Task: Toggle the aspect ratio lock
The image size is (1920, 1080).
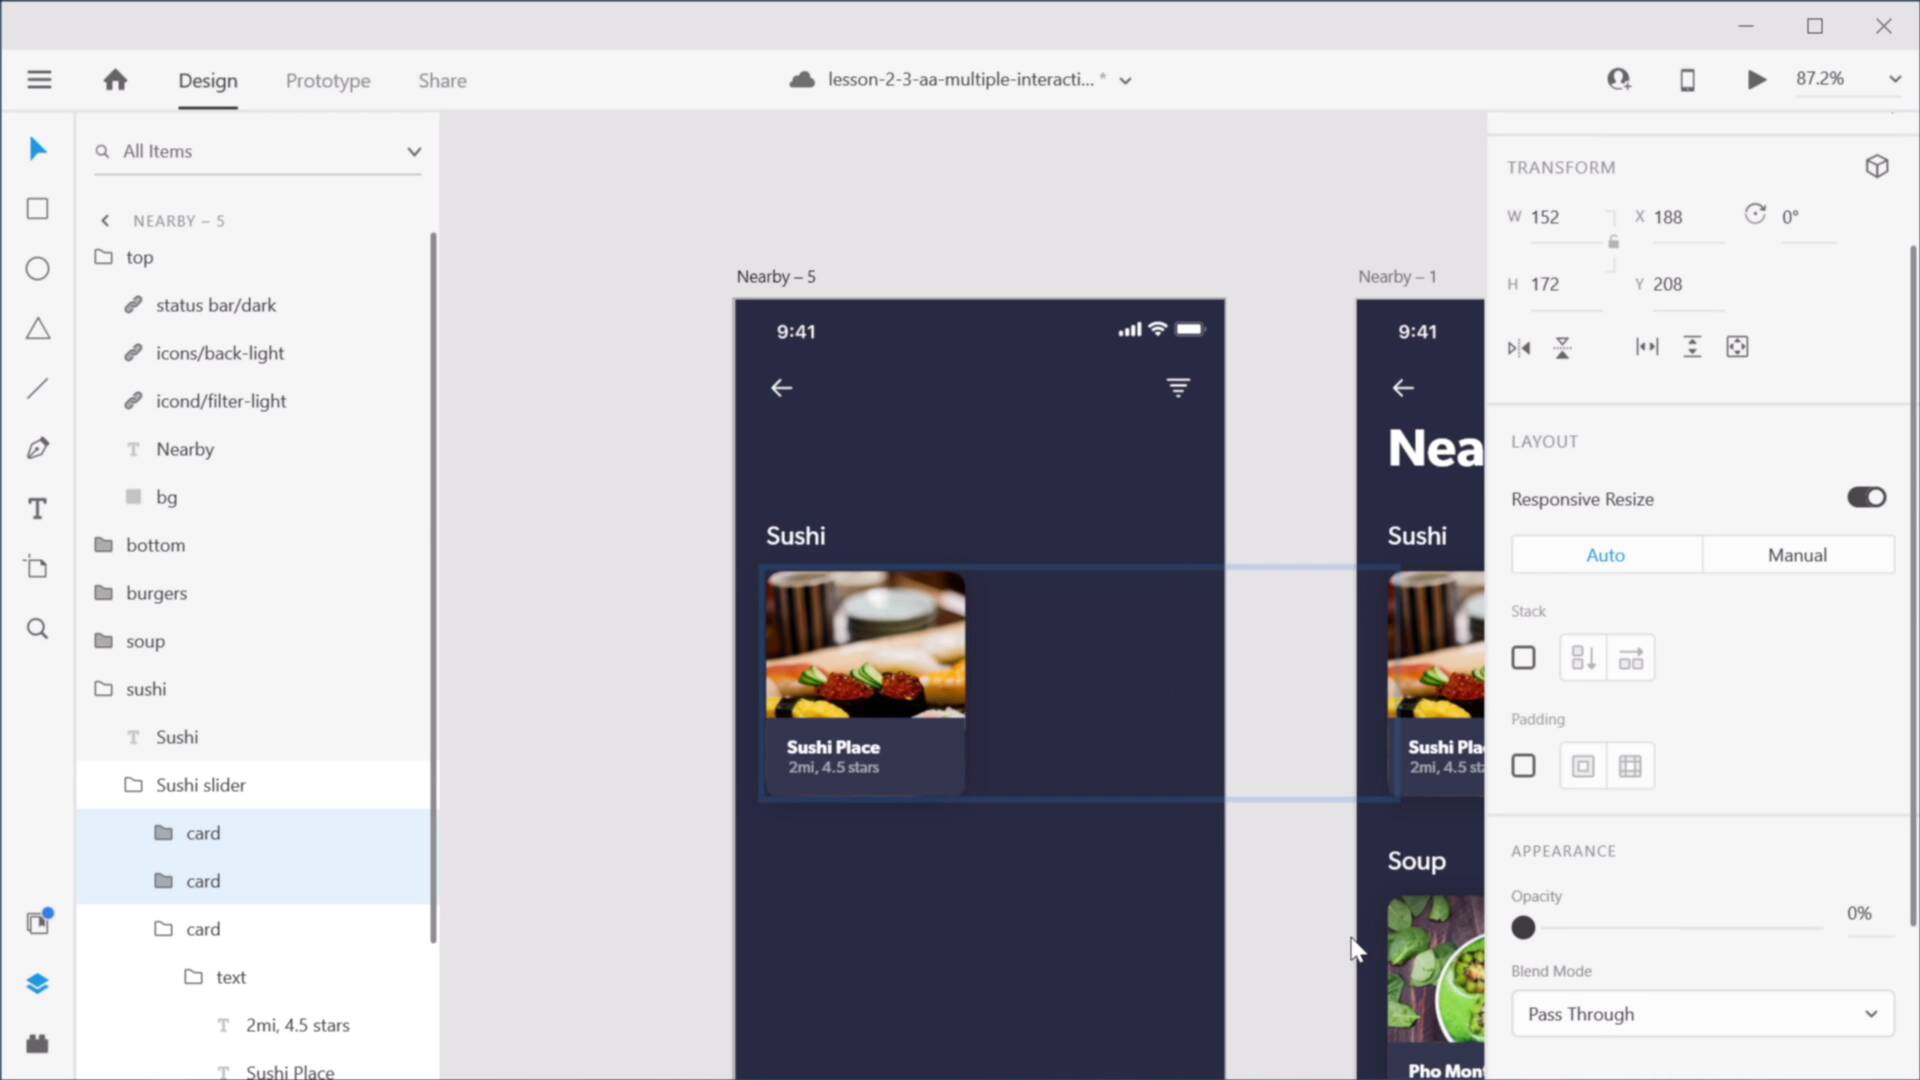Action: point(1613,242)
